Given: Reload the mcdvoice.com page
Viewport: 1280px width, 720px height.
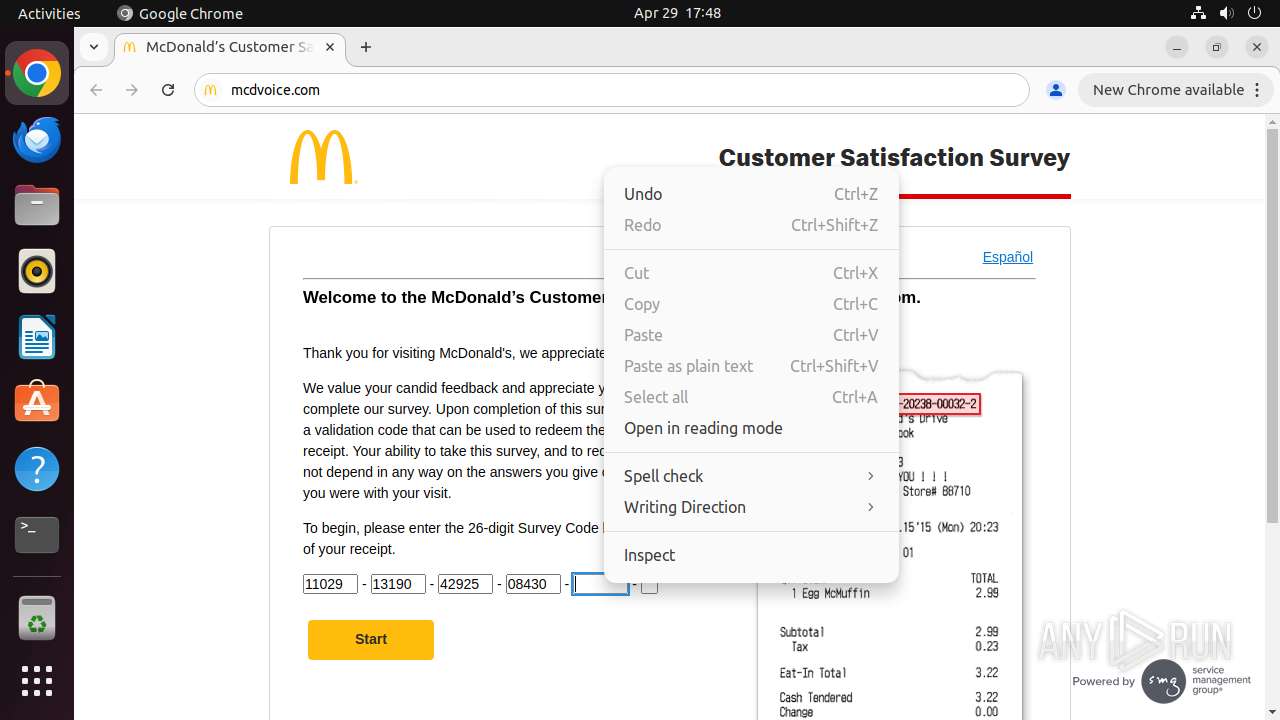Looking at the screenshot, I should point(168,90).
